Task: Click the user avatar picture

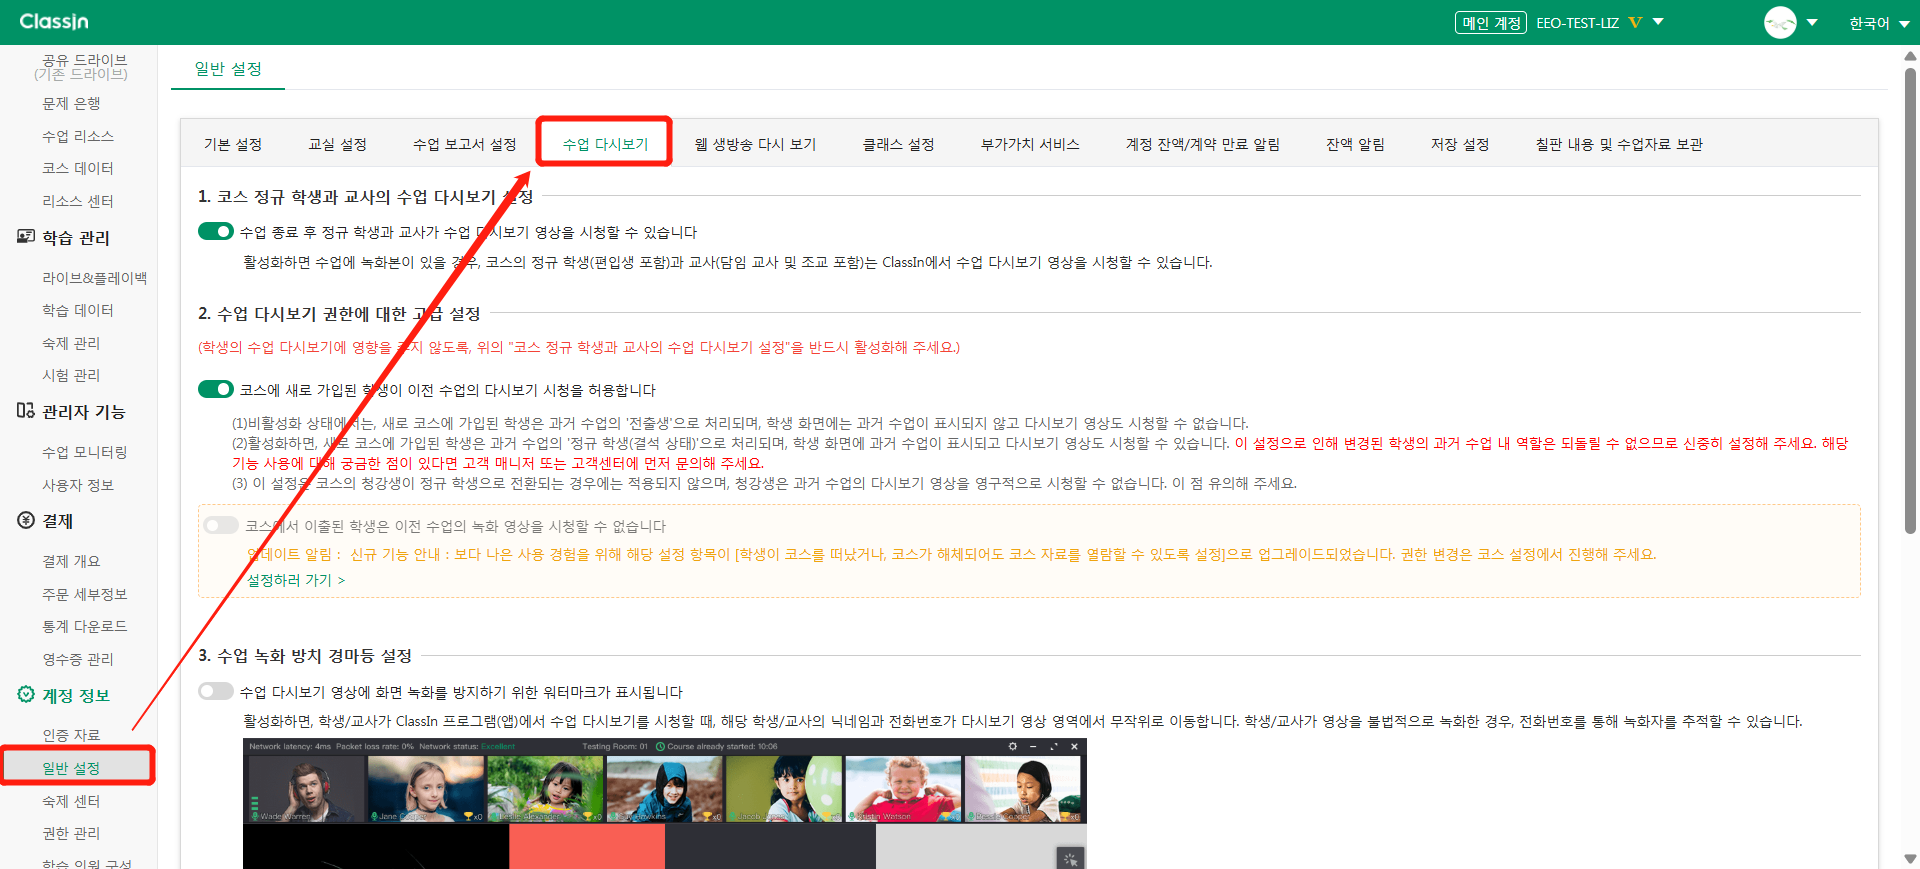Action: (1780, 22)
